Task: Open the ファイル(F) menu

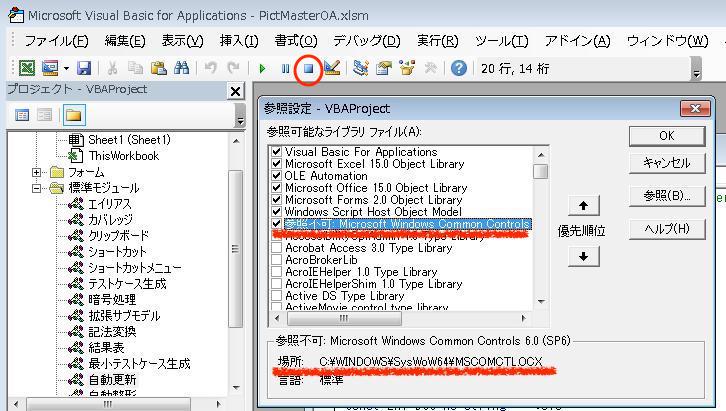Action: click(x=56, y=41)
